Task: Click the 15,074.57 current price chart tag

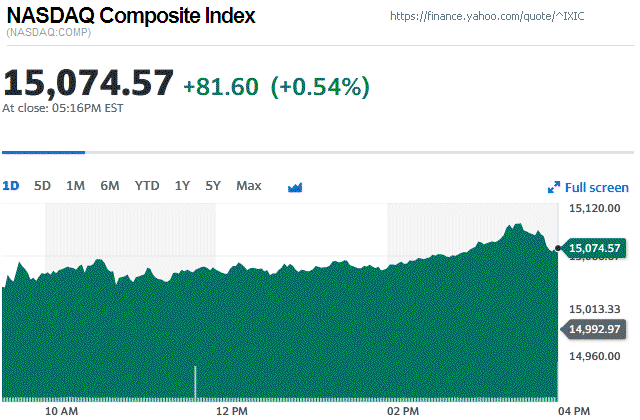Action: tap(594, 248)
